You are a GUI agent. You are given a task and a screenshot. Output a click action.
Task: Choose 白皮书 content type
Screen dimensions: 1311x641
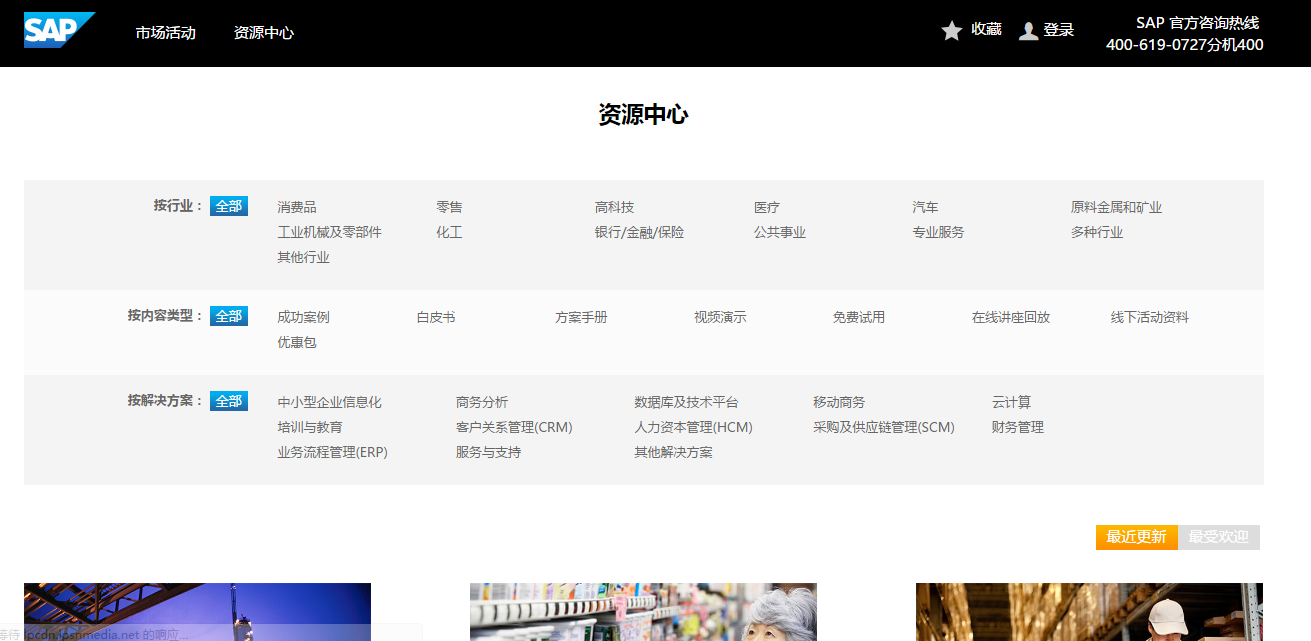point(436,318)
